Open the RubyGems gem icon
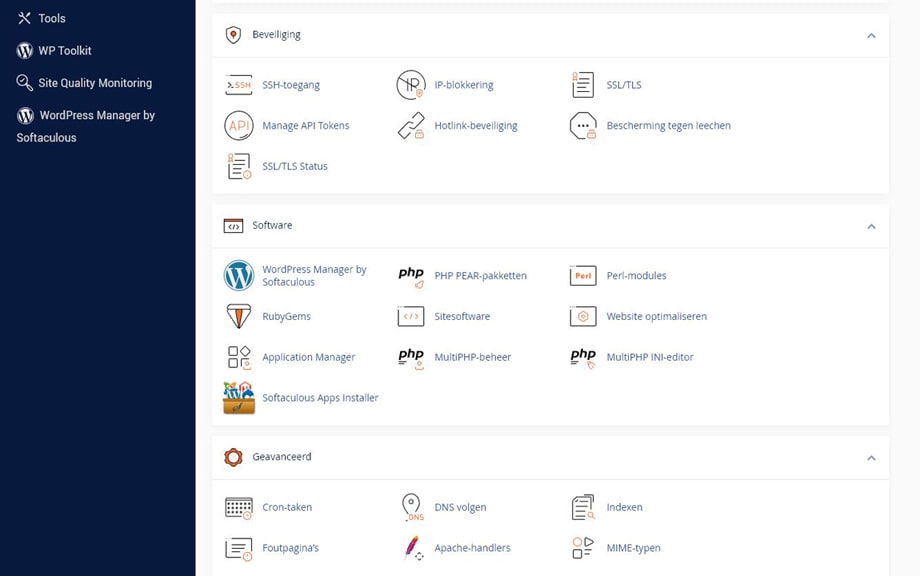The height and width of the screenshot is (576, 920). [239, 316]
